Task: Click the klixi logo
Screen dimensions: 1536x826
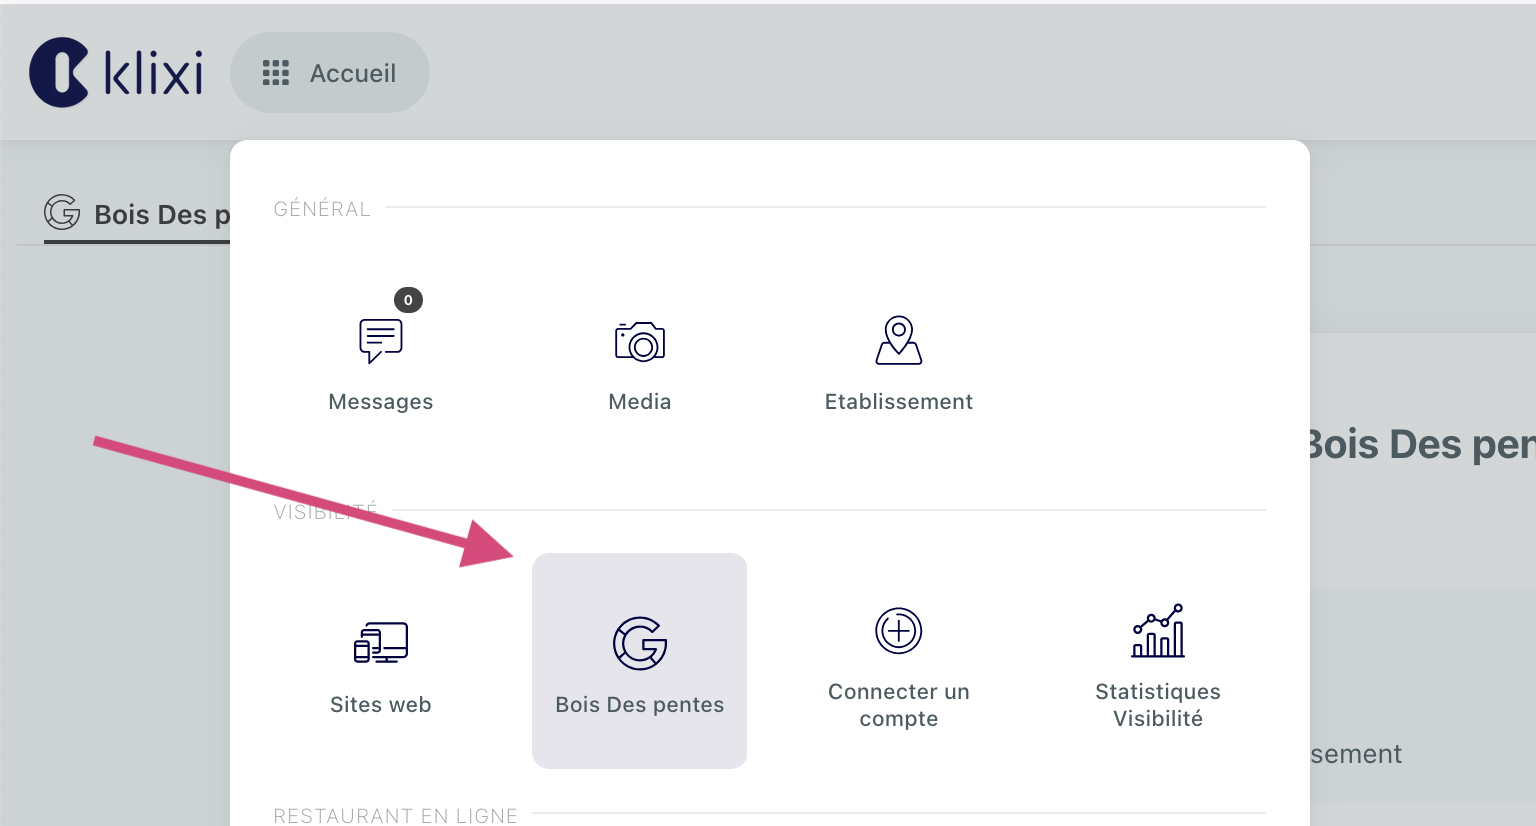Action: [x=116, y=72]
